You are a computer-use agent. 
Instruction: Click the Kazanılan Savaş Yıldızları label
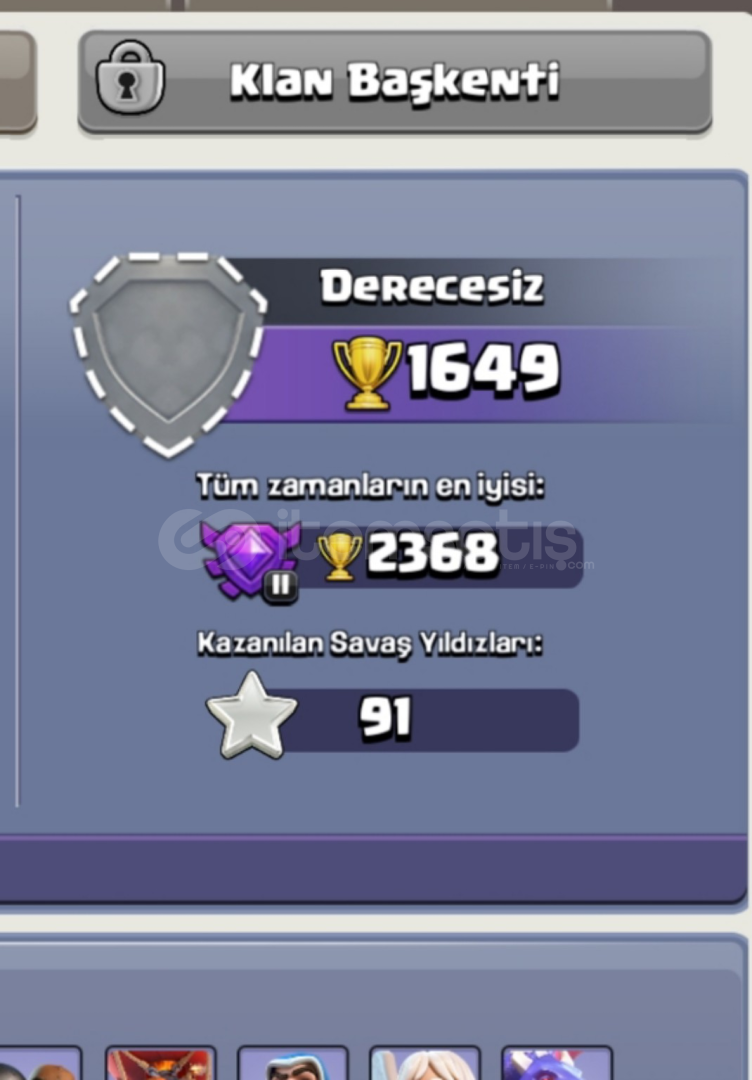[370, 643]
